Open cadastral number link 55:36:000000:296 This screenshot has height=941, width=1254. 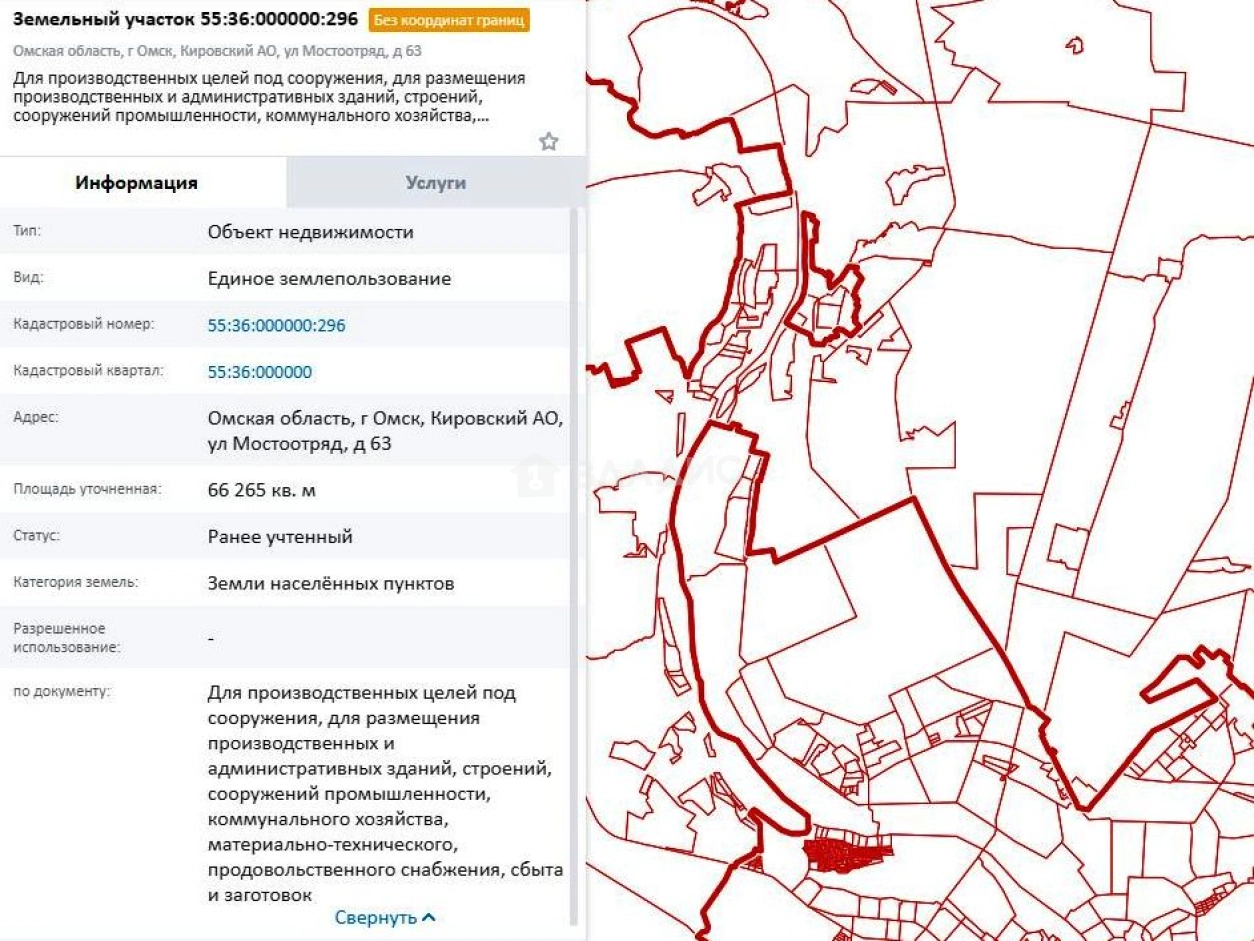(x=276, y=325)
